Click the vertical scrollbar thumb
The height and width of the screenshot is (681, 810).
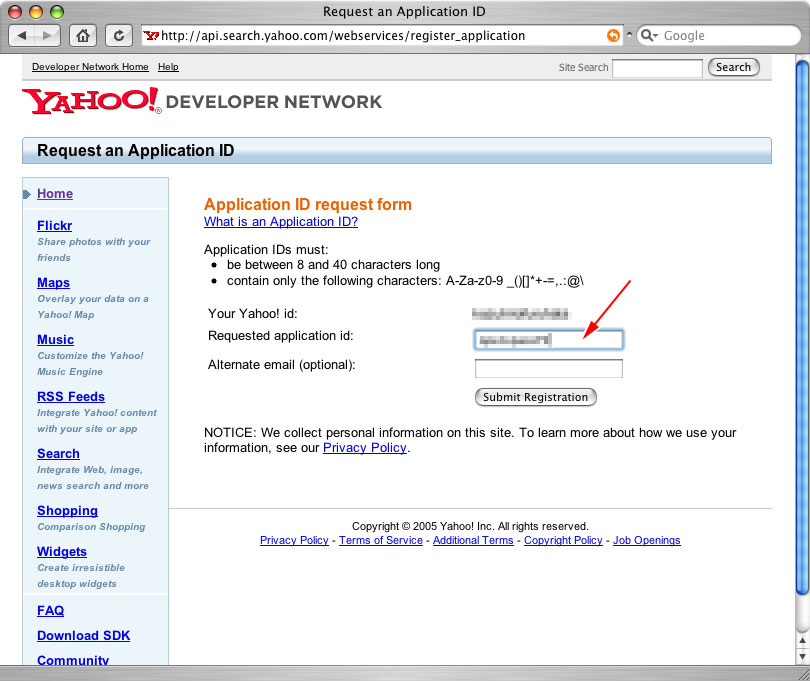[x=802, y=328]
